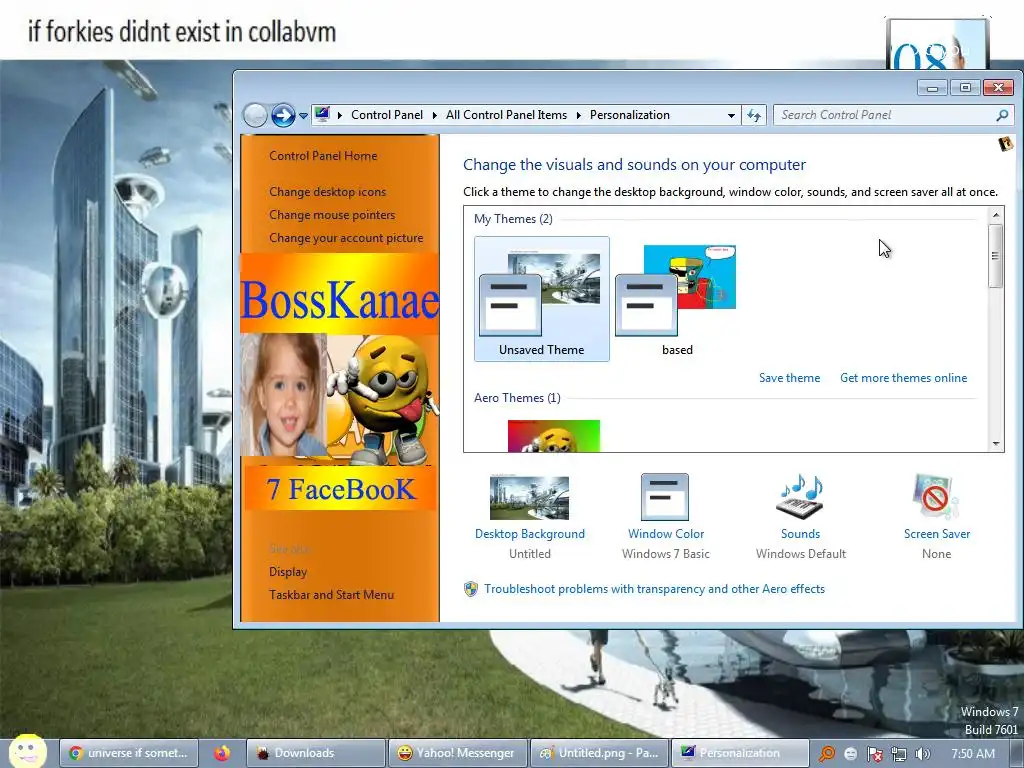Open Change your account picture

click(346, 238)
